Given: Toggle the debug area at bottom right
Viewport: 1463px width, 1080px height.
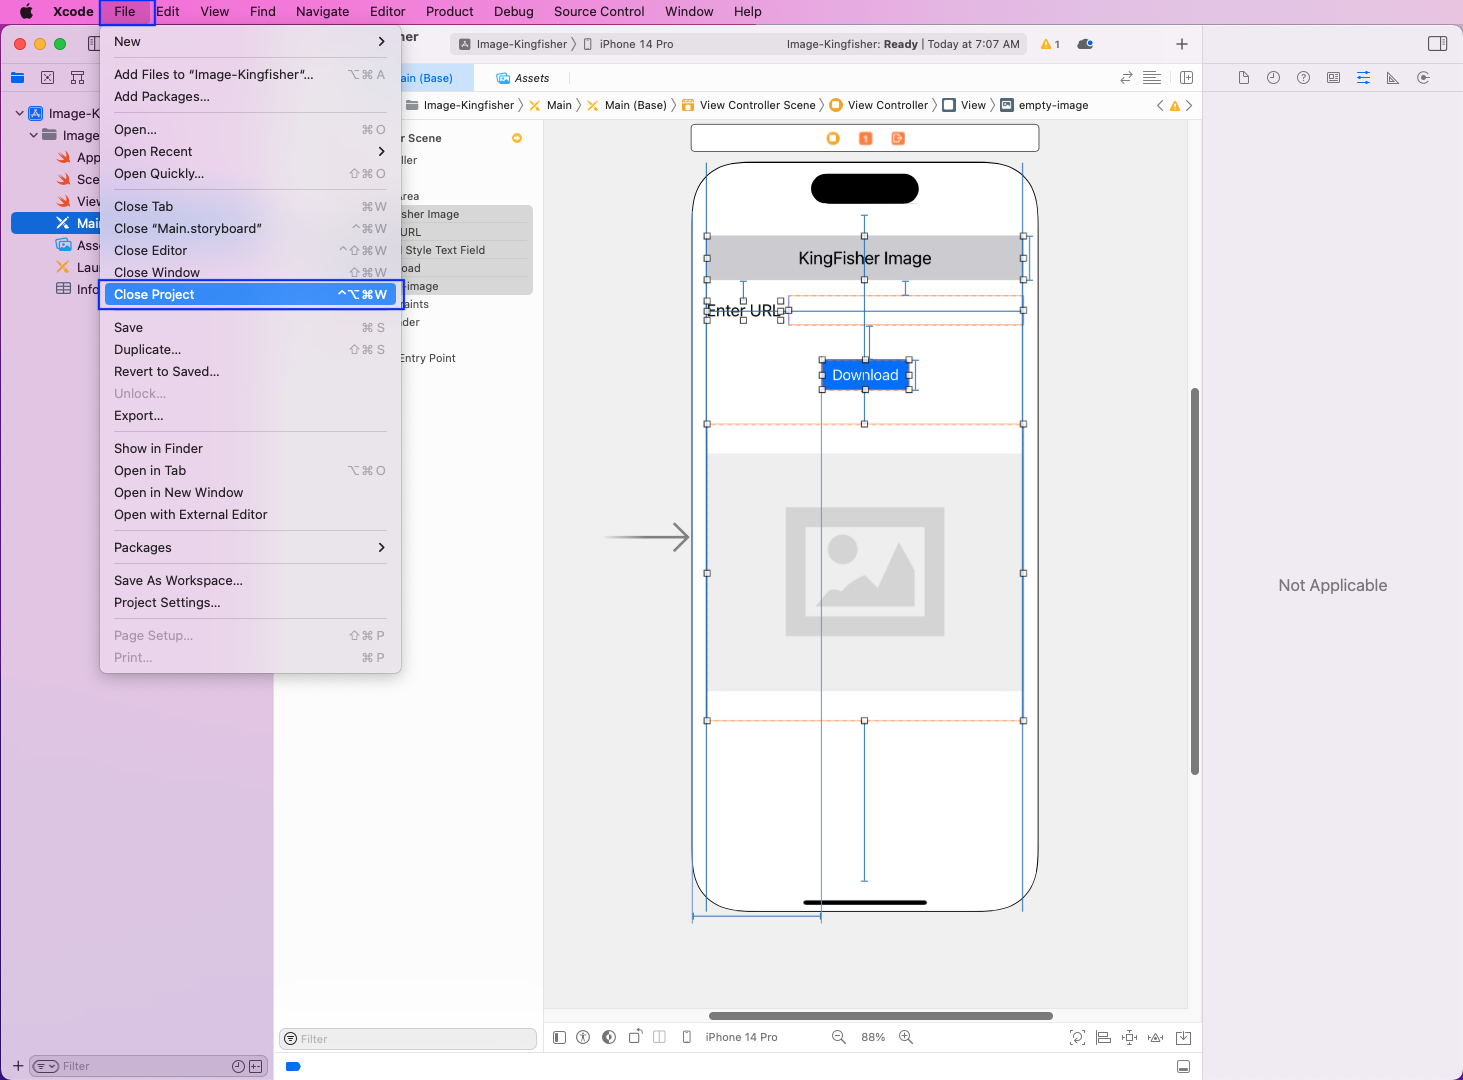Looking at the screenshot, I should [x=1183, y=1066].
